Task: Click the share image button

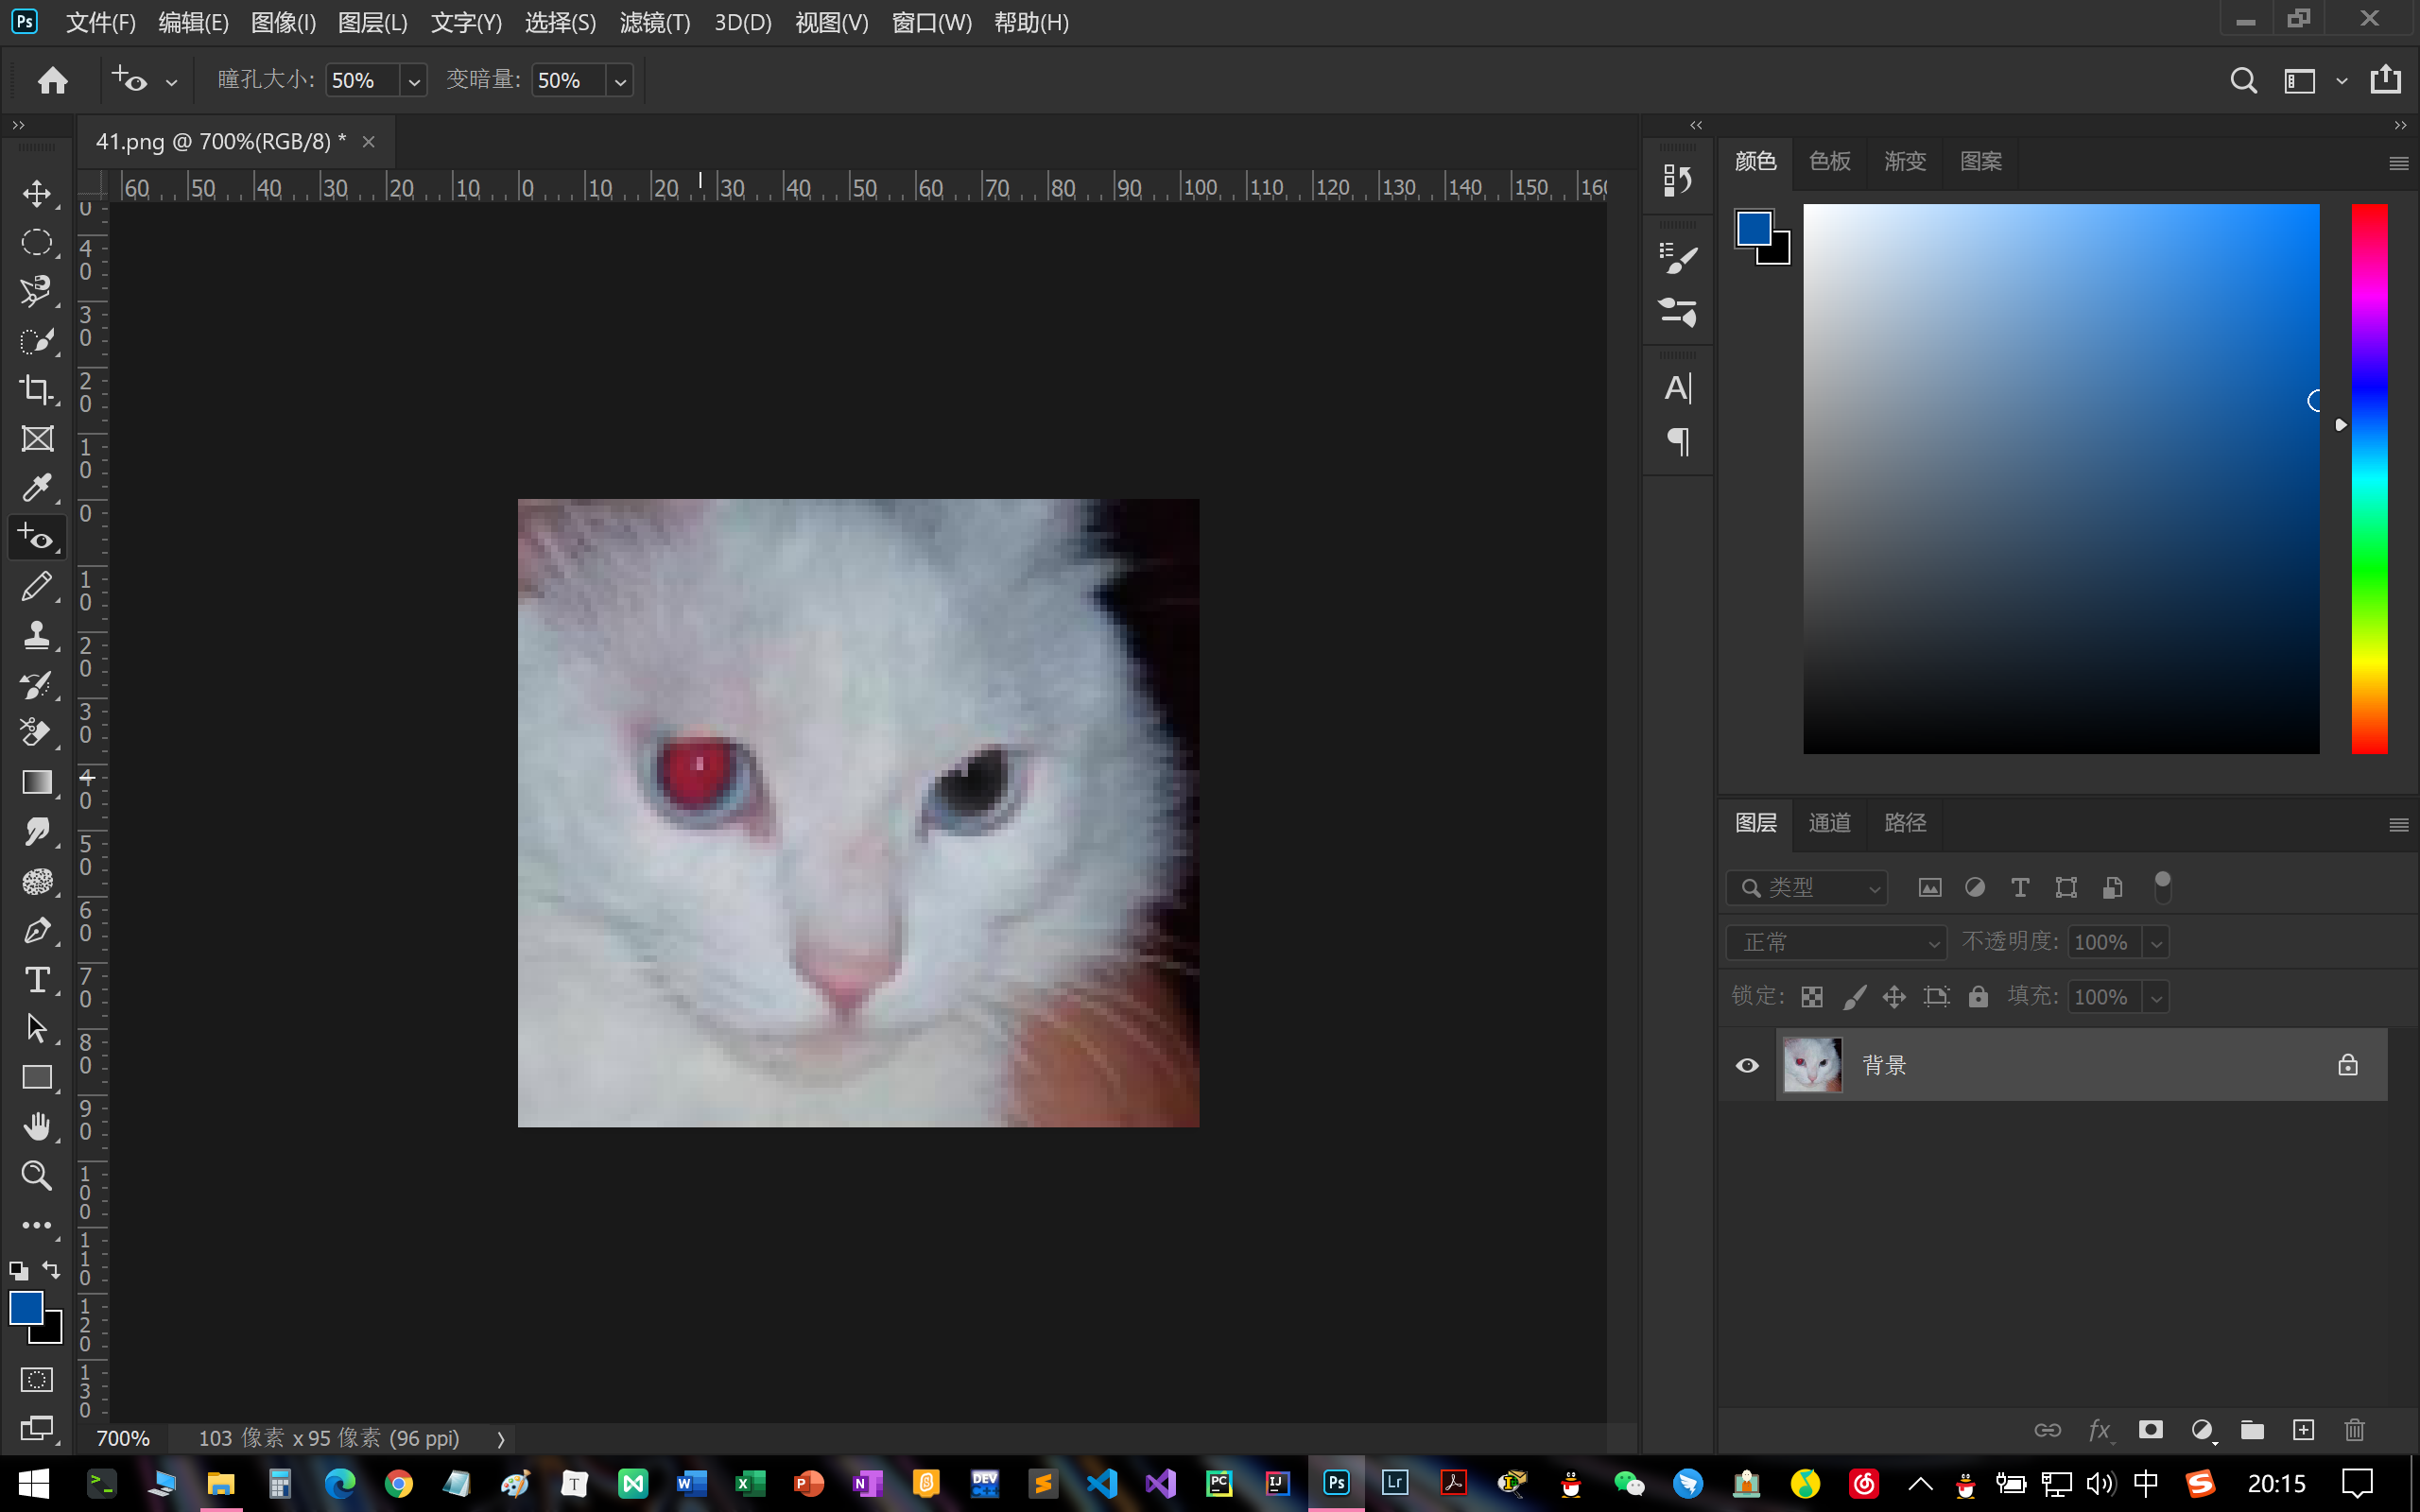Action: (2386, 80)
